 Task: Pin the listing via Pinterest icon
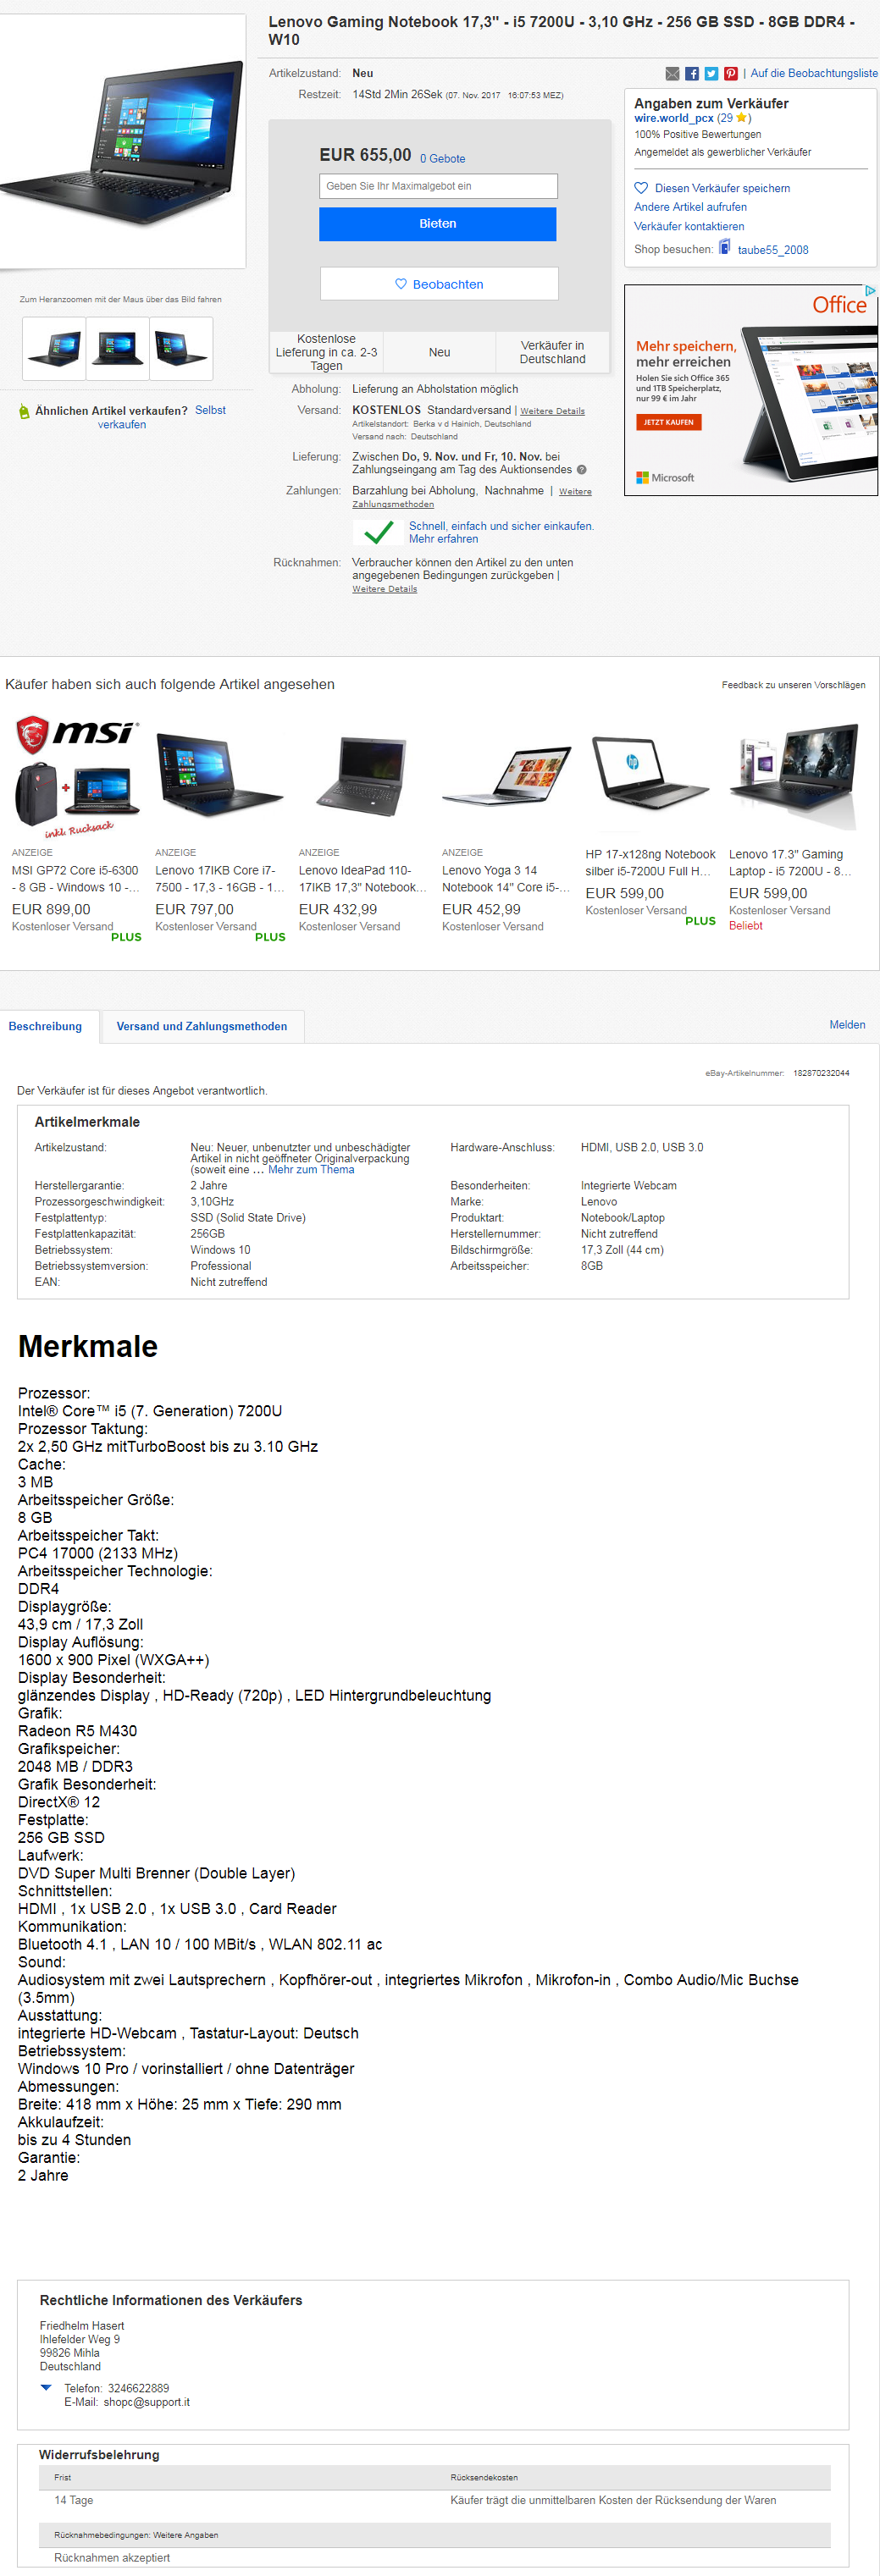point(731,74)
